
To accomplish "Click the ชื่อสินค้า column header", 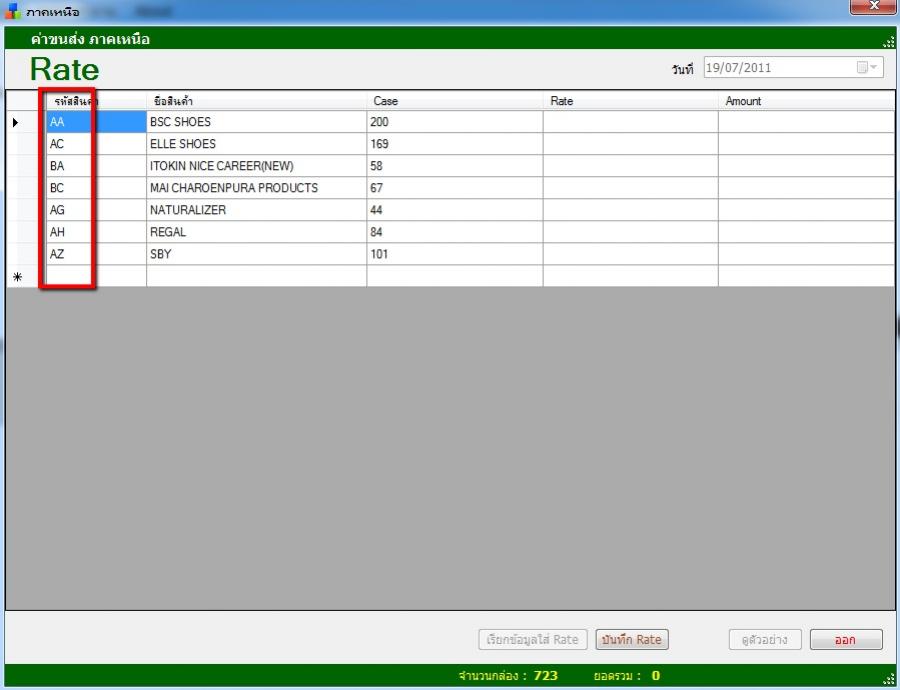I will [x=257, y=101].
